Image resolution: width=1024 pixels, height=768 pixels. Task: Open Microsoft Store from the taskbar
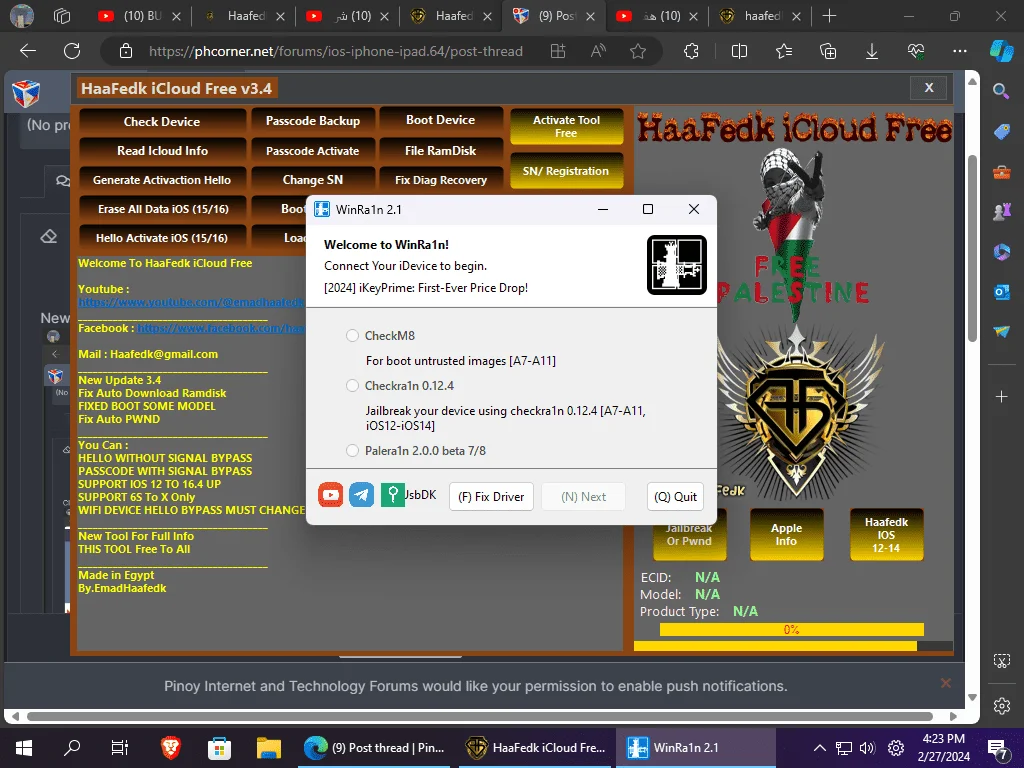click(x=219, y=748)
